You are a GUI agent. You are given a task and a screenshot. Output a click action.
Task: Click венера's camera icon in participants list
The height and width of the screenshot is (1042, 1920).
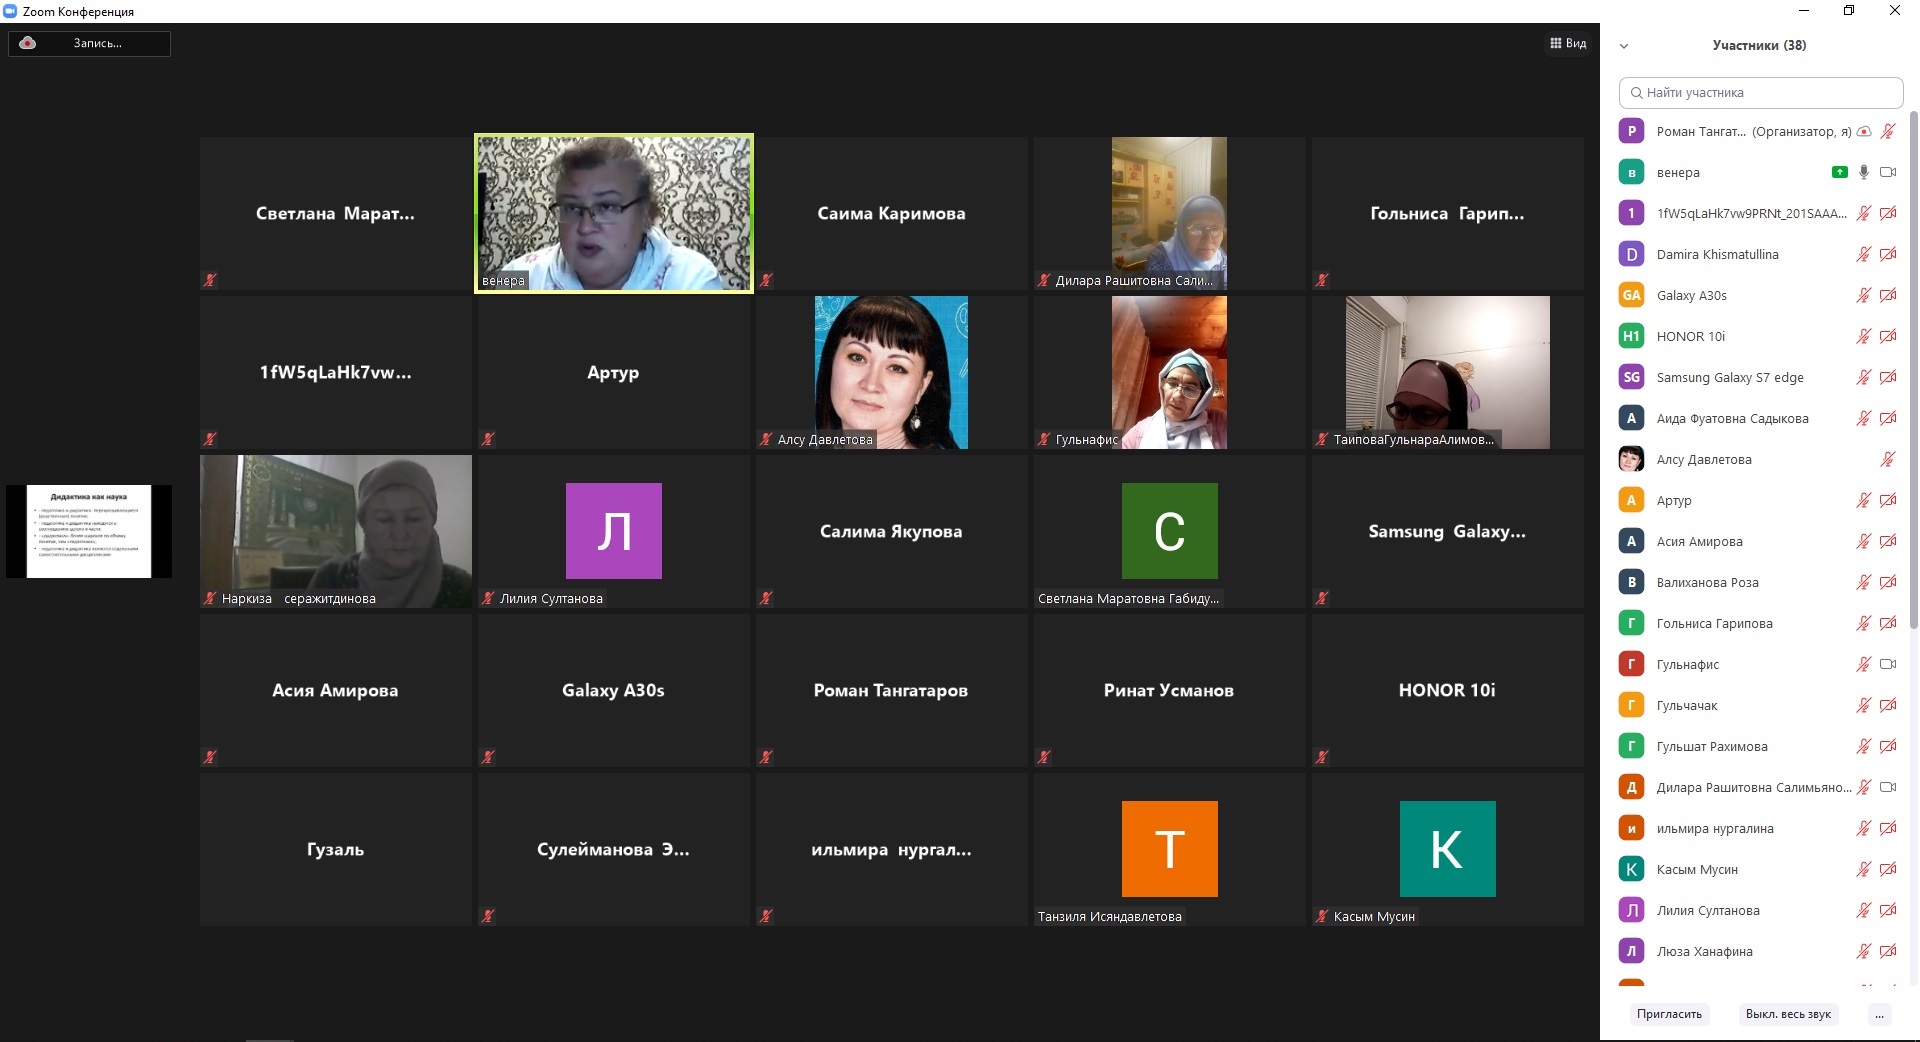1888,172
